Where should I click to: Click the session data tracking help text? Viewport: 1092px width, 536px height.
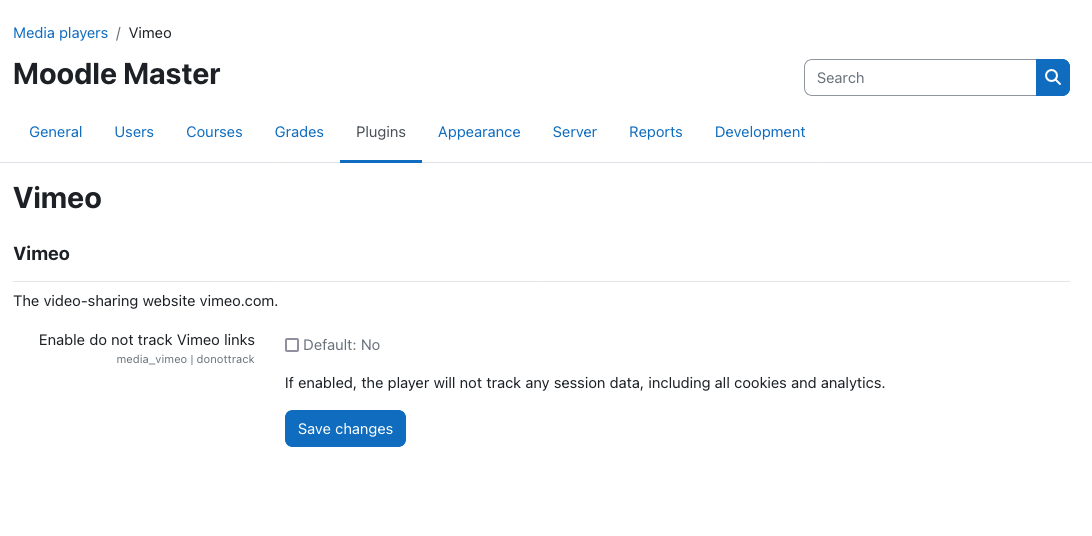(x=585, y=383)
